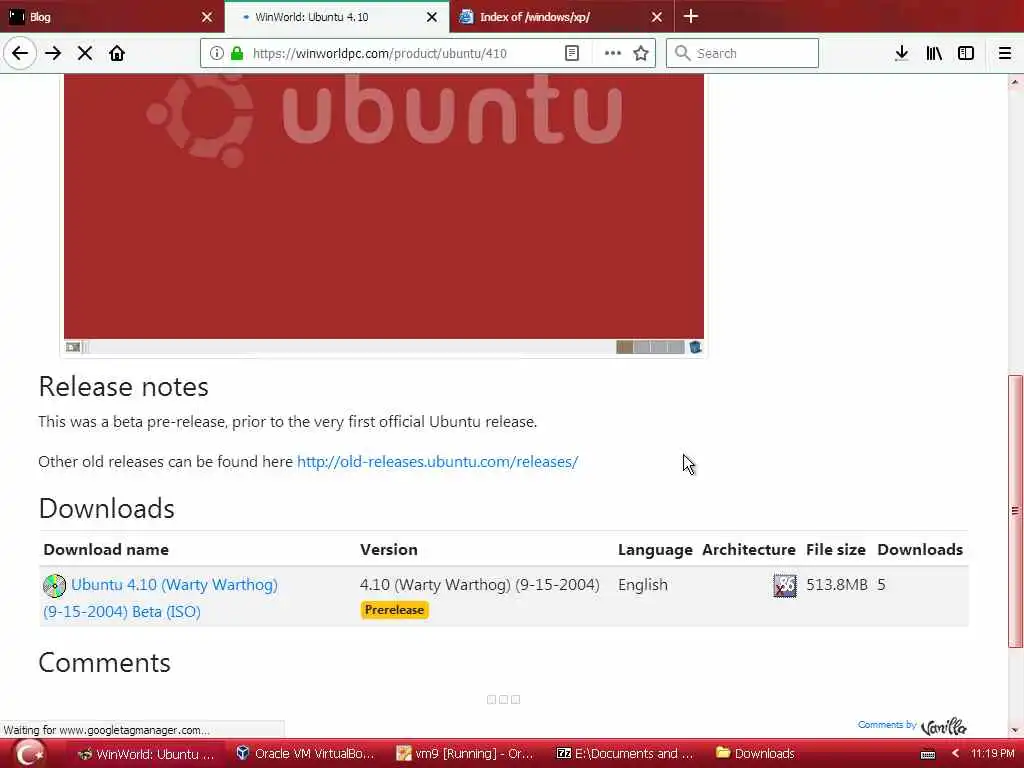Click the 11:19 PM clock
The width and height of the screenshot is (1024, 768).
coord(992,754)
